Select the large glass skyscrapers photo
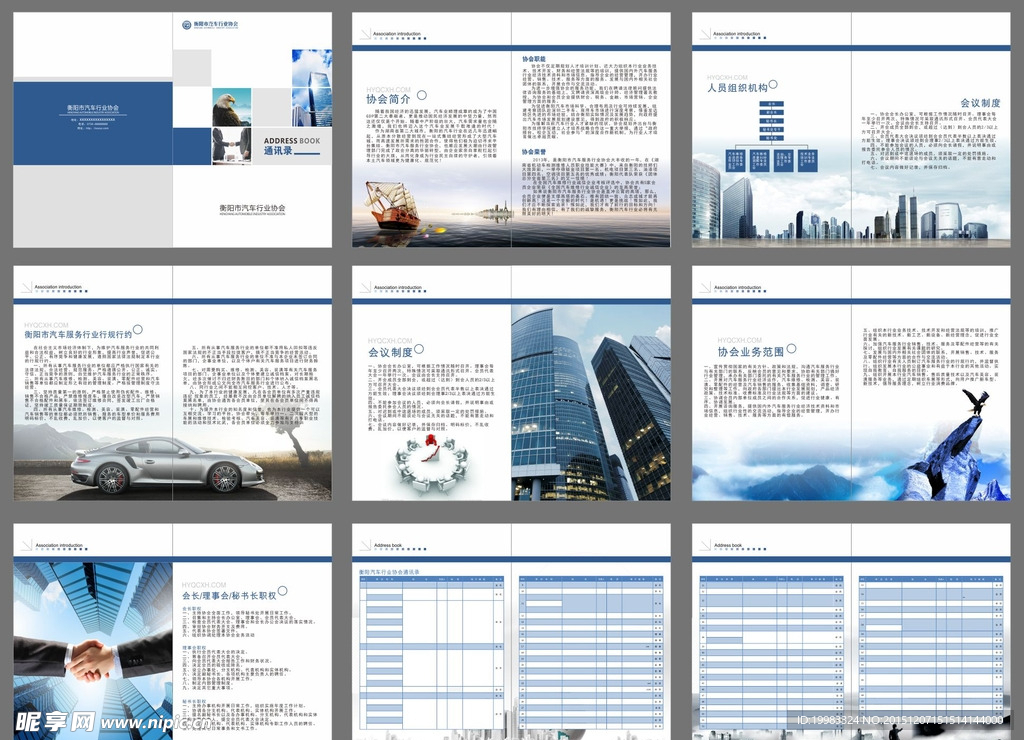Screen dimensions: 1024x740 (590, 402)
